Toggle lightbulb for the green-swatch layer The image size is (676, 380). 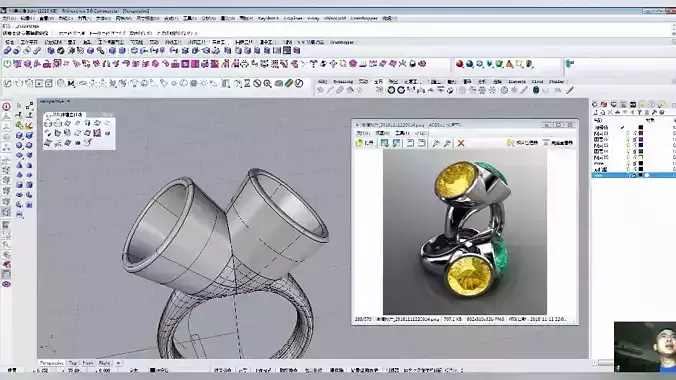(628, 151)
